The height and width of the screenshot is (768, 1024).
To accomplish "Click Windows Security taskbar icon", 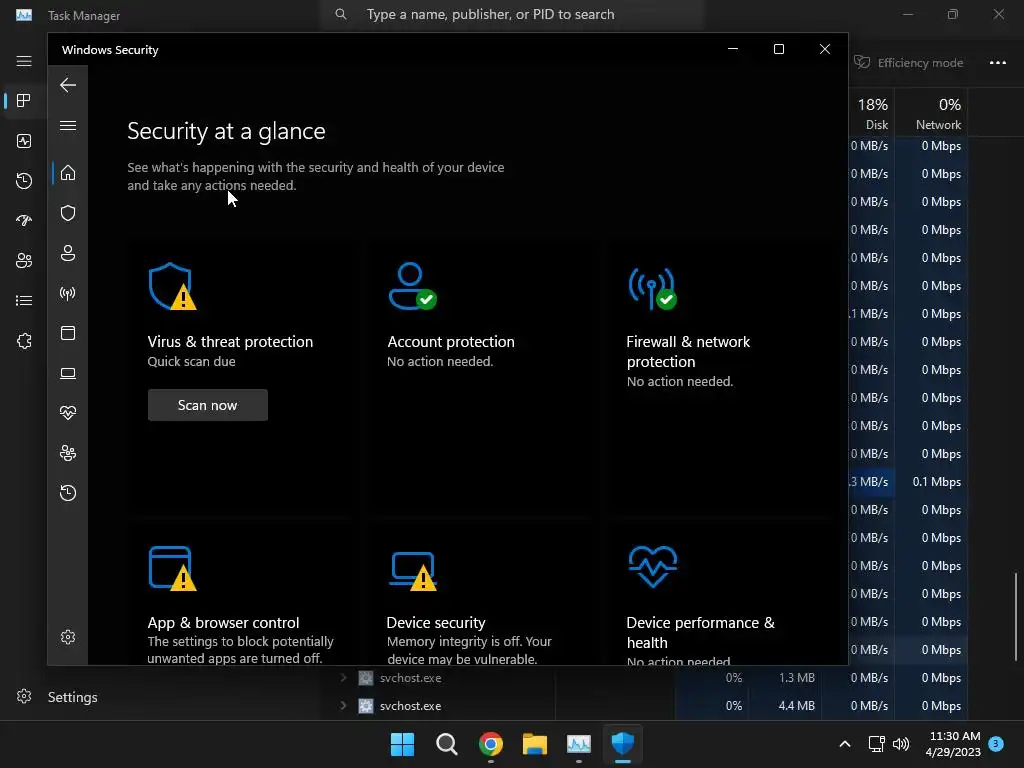I will coord(622,744).
